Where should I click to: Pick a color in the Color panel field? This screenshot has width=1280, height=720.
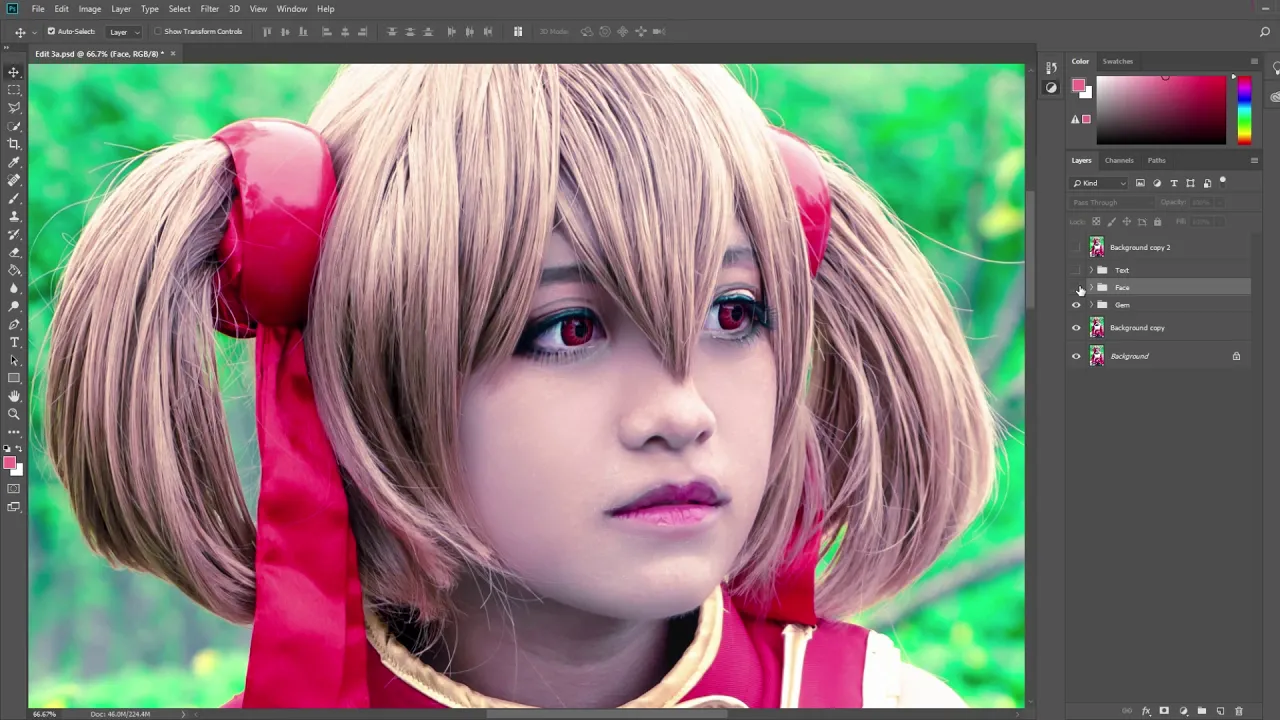pyautogui.click(x=1161, y=110)
